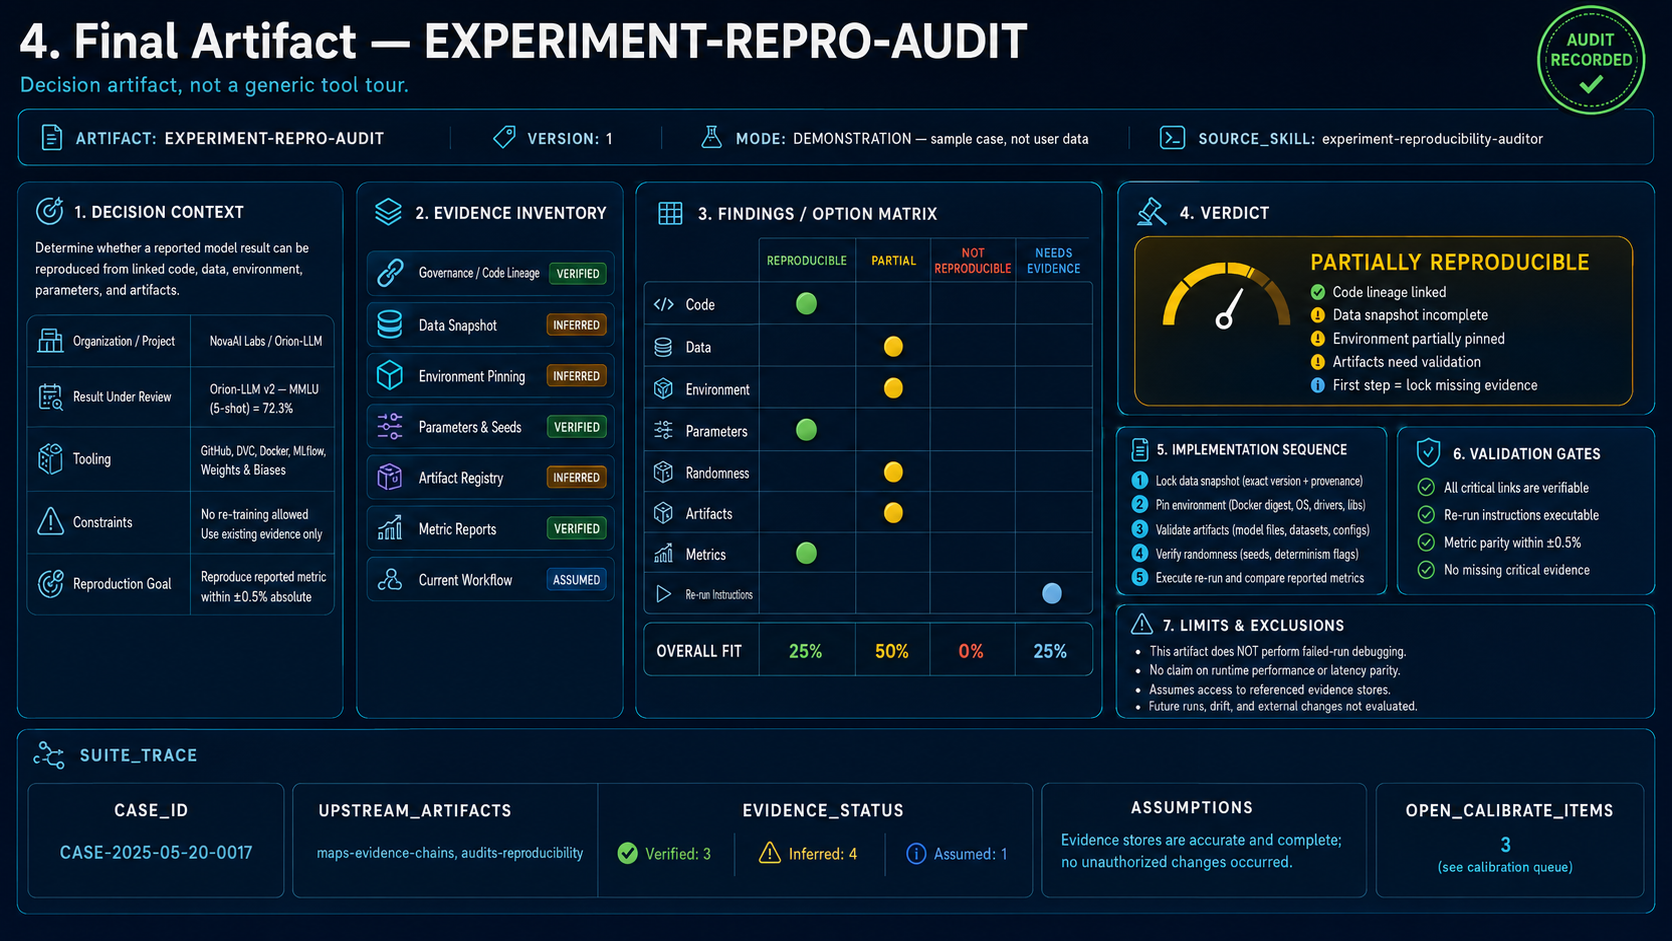Select the PARTIAL column header
Image resolution: width=1672 pixels, height=941 pixels.
[x=893, y=261]
